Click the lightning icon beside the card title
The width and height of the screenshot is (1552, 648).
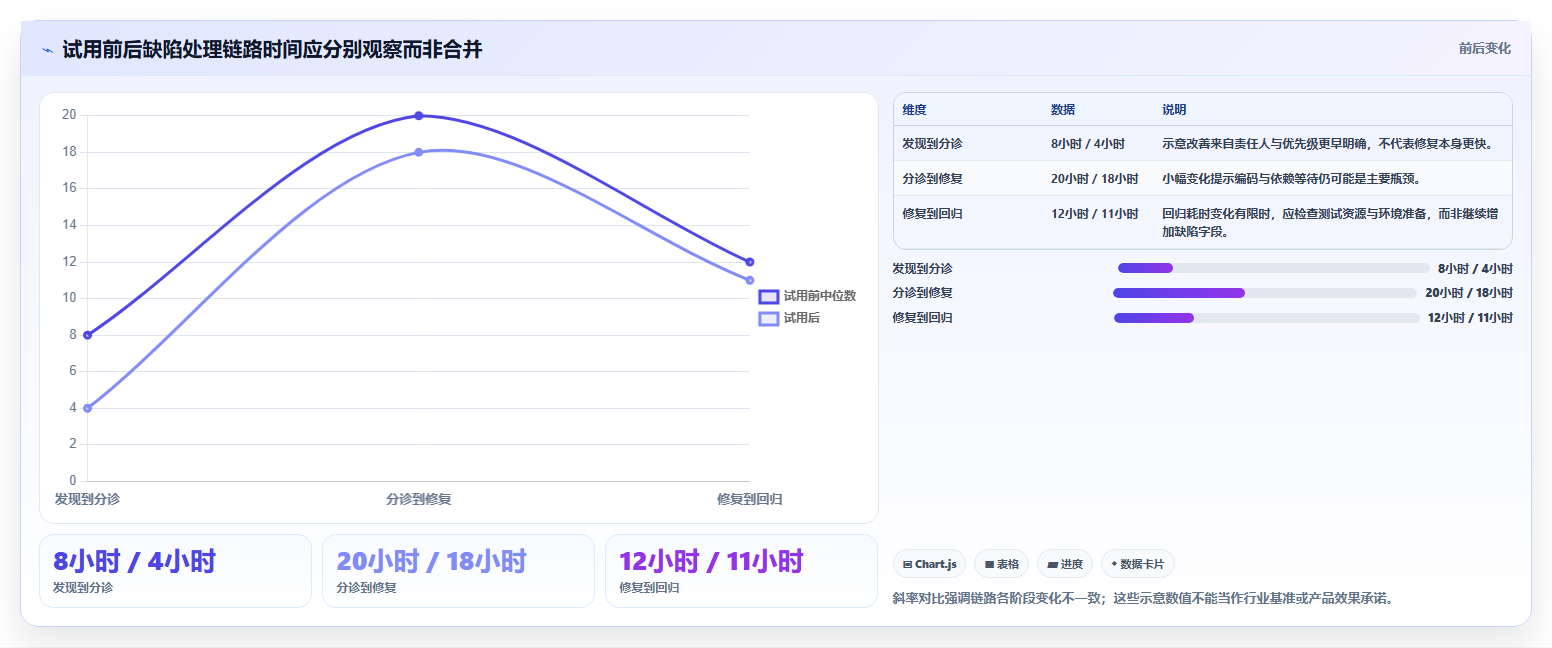click(x=48, y=50)
